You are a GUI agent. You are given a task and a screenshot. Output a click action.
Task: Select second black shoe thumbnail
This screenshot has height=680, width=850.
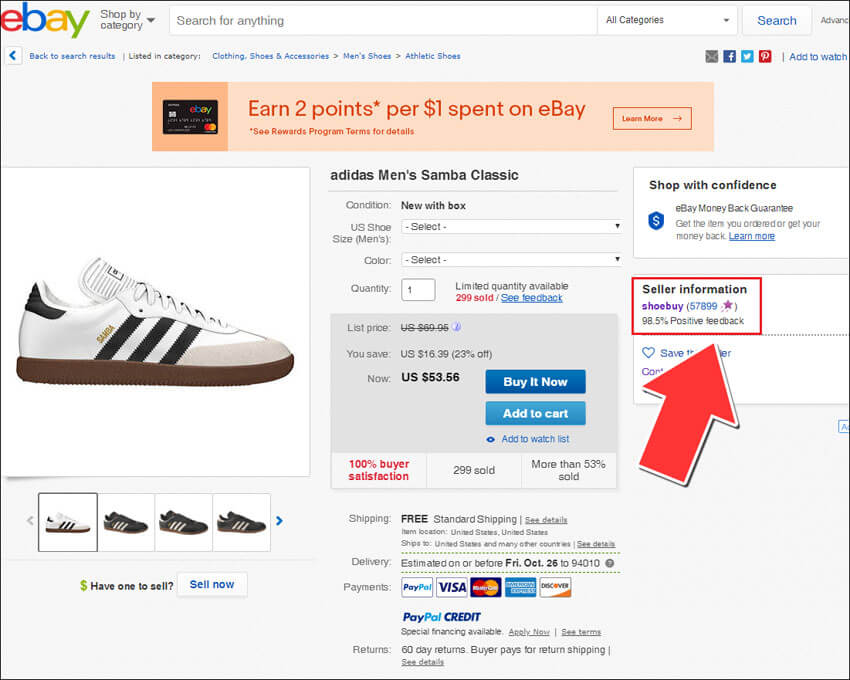point(241,522)
